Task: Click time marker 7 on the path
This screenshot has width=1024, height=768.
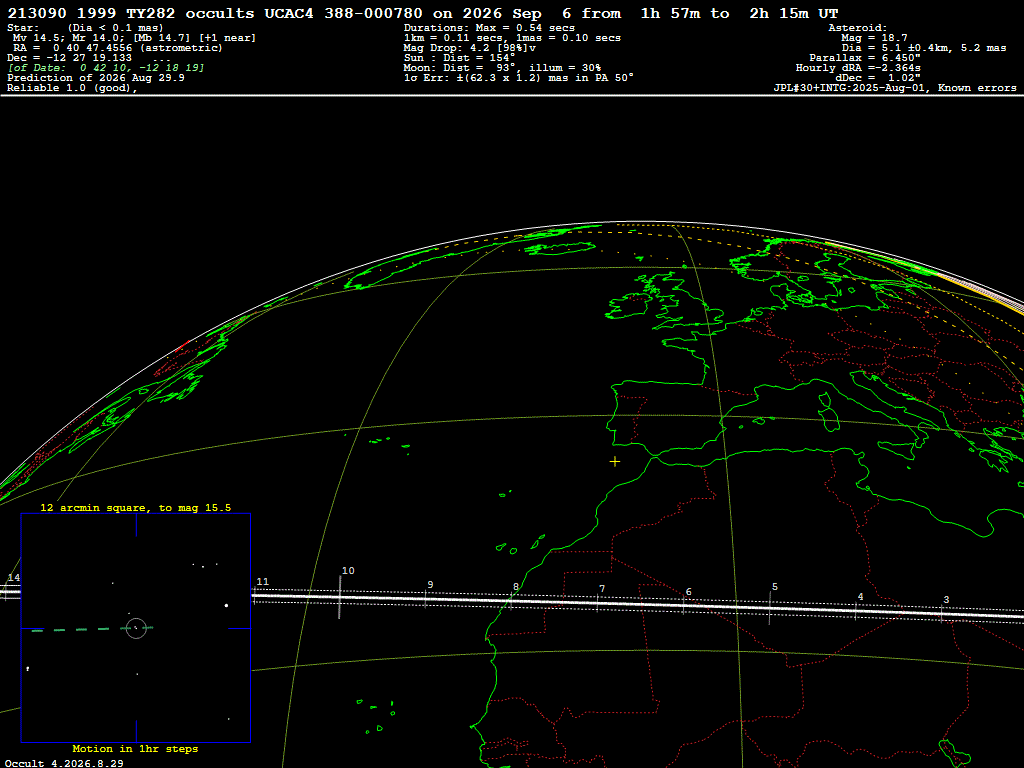Action: click(602, 588)
